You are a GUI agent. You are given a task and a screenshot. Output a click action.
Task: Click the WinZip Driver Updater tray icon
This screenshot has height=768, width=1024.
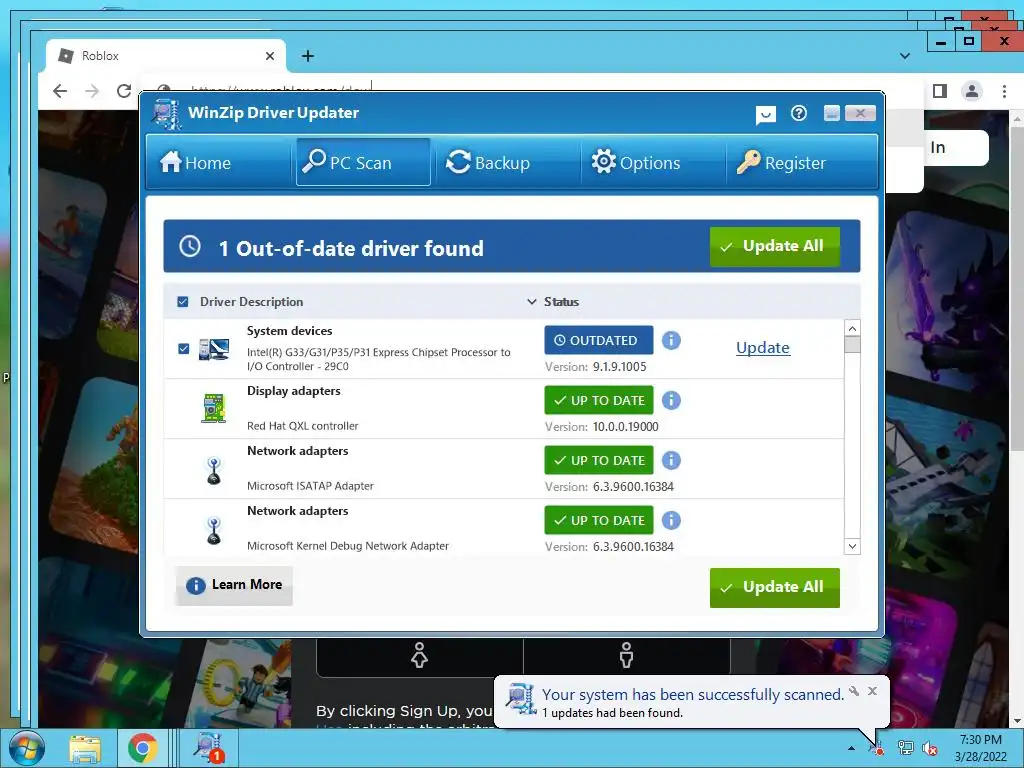pos(877,748)
